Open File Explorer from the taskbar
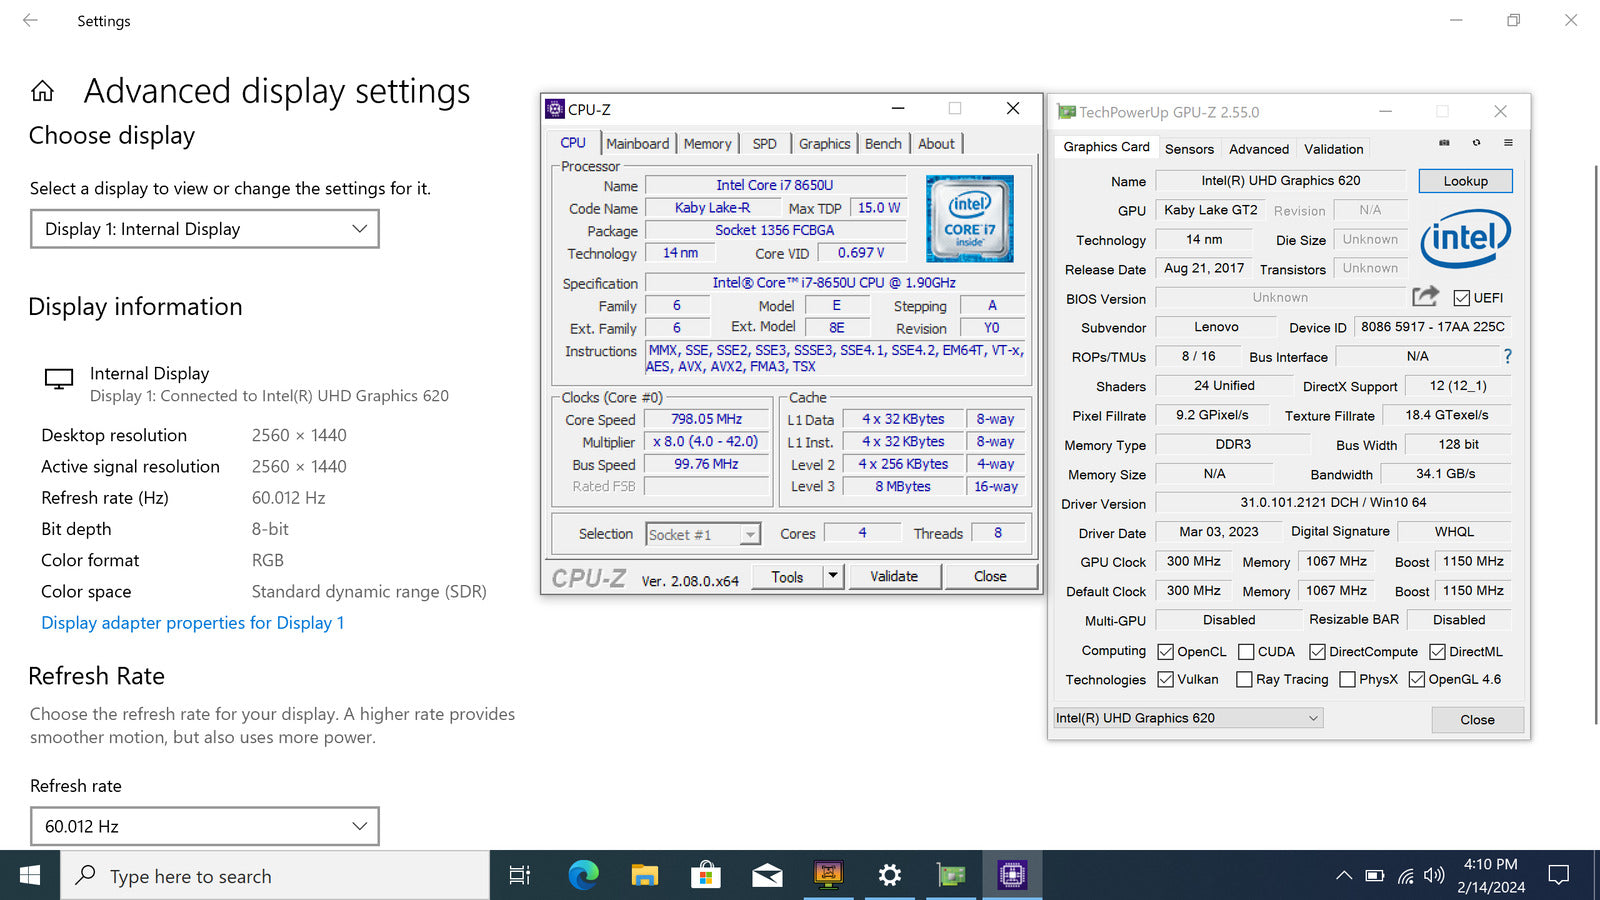The height and width of the screenshot is (900, 1600). [x=644, y=876]
